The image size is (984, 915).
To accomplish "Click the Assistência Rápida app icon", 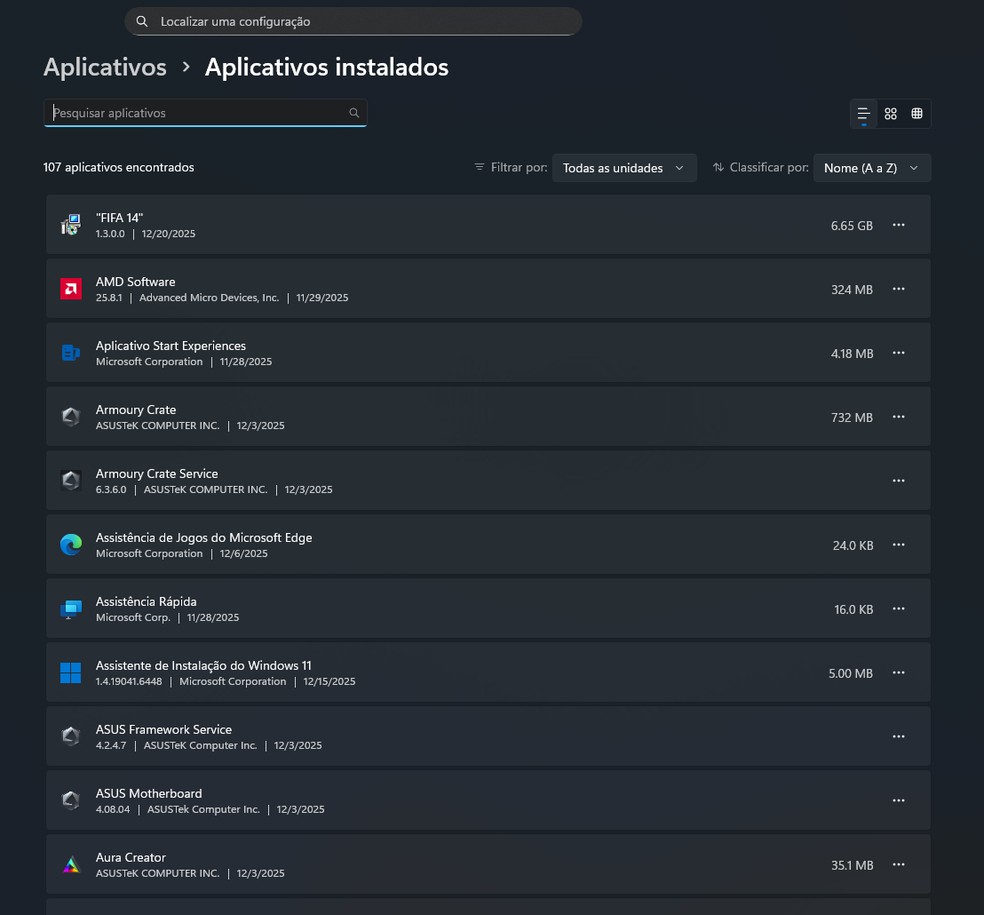I will tap(70, 609).
